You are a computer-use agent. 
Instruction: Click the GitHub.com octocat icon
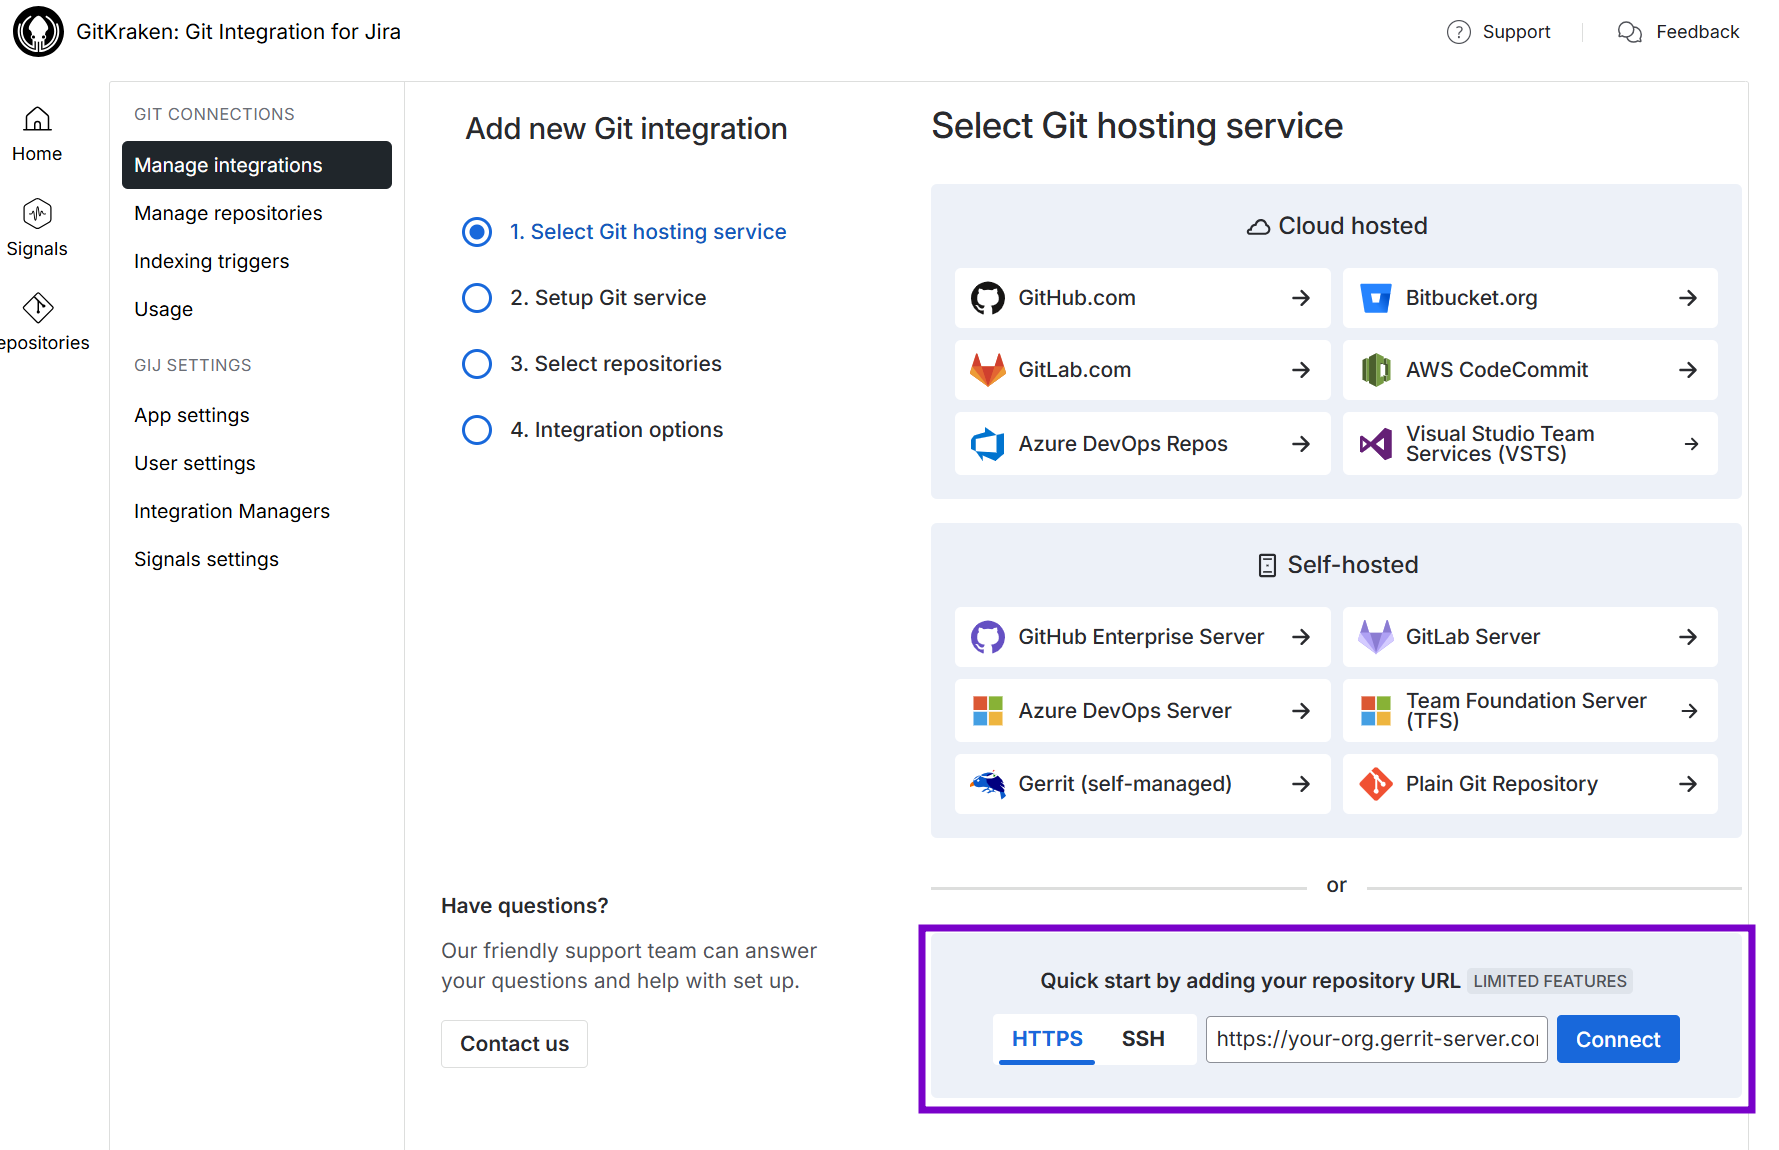[987, 298]
